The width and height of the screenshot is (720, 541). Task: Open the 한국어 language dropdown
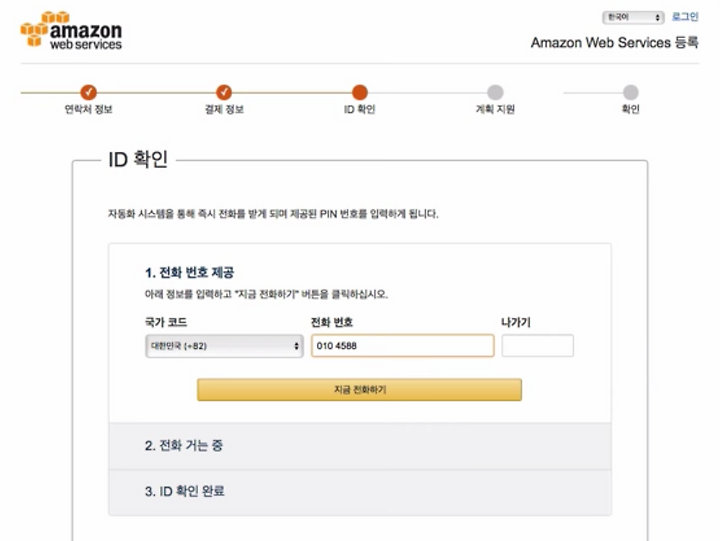(633, 17)
